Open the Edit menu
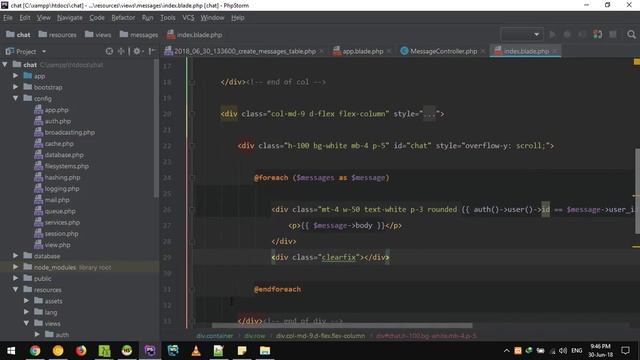640x360 pixels. click(x=25, y=18)
